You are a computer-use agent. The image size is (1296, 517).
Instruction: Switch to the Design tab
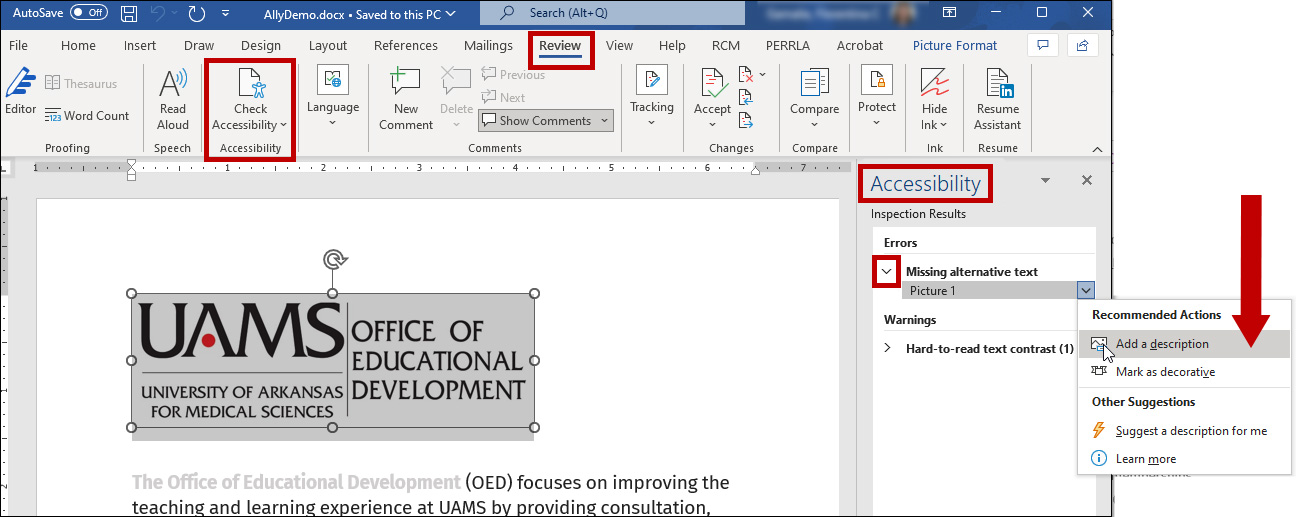[x=261, y=46]
